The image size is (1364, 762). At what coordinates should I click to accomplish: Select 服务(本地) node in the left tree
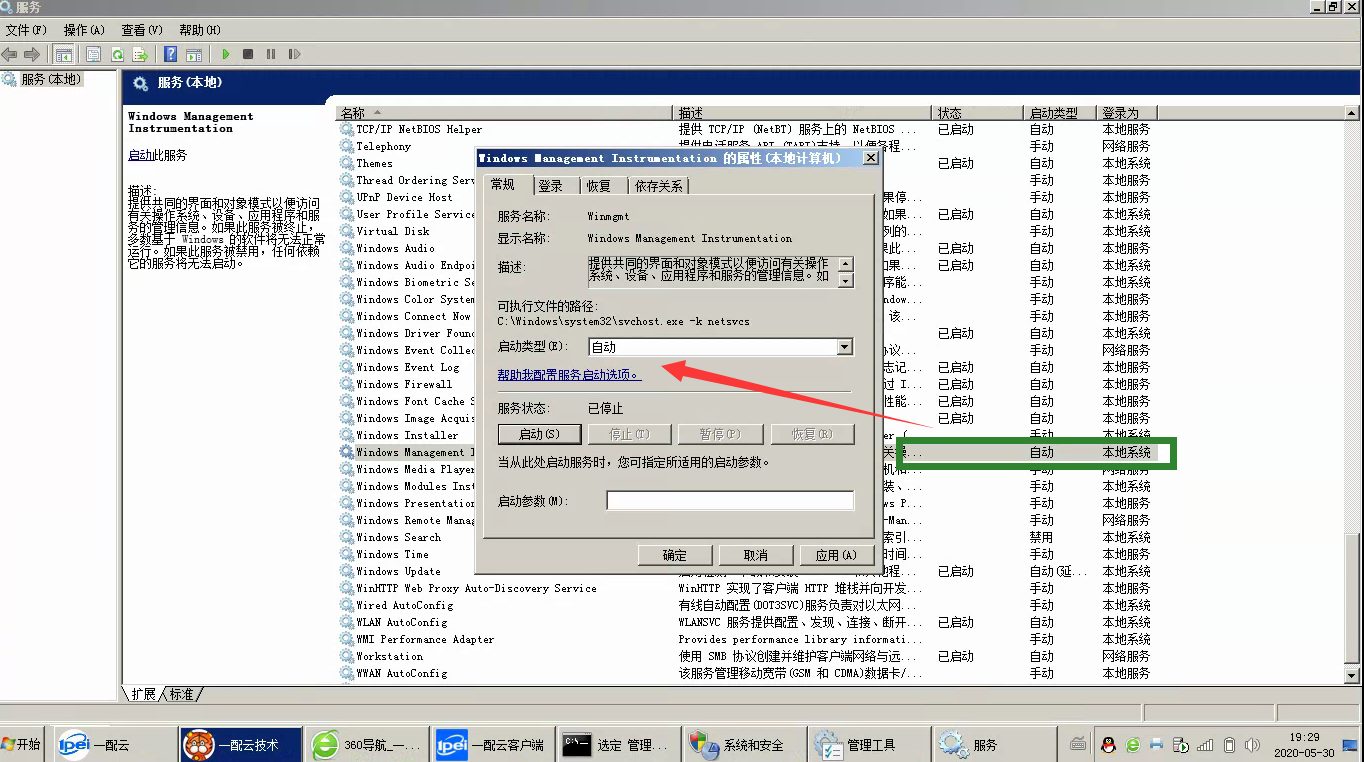50,79
